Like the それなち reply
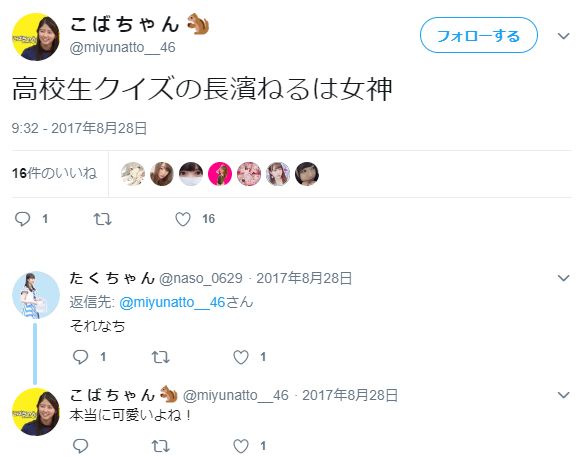This screenshot has width=581, height=457. (241, 357)
